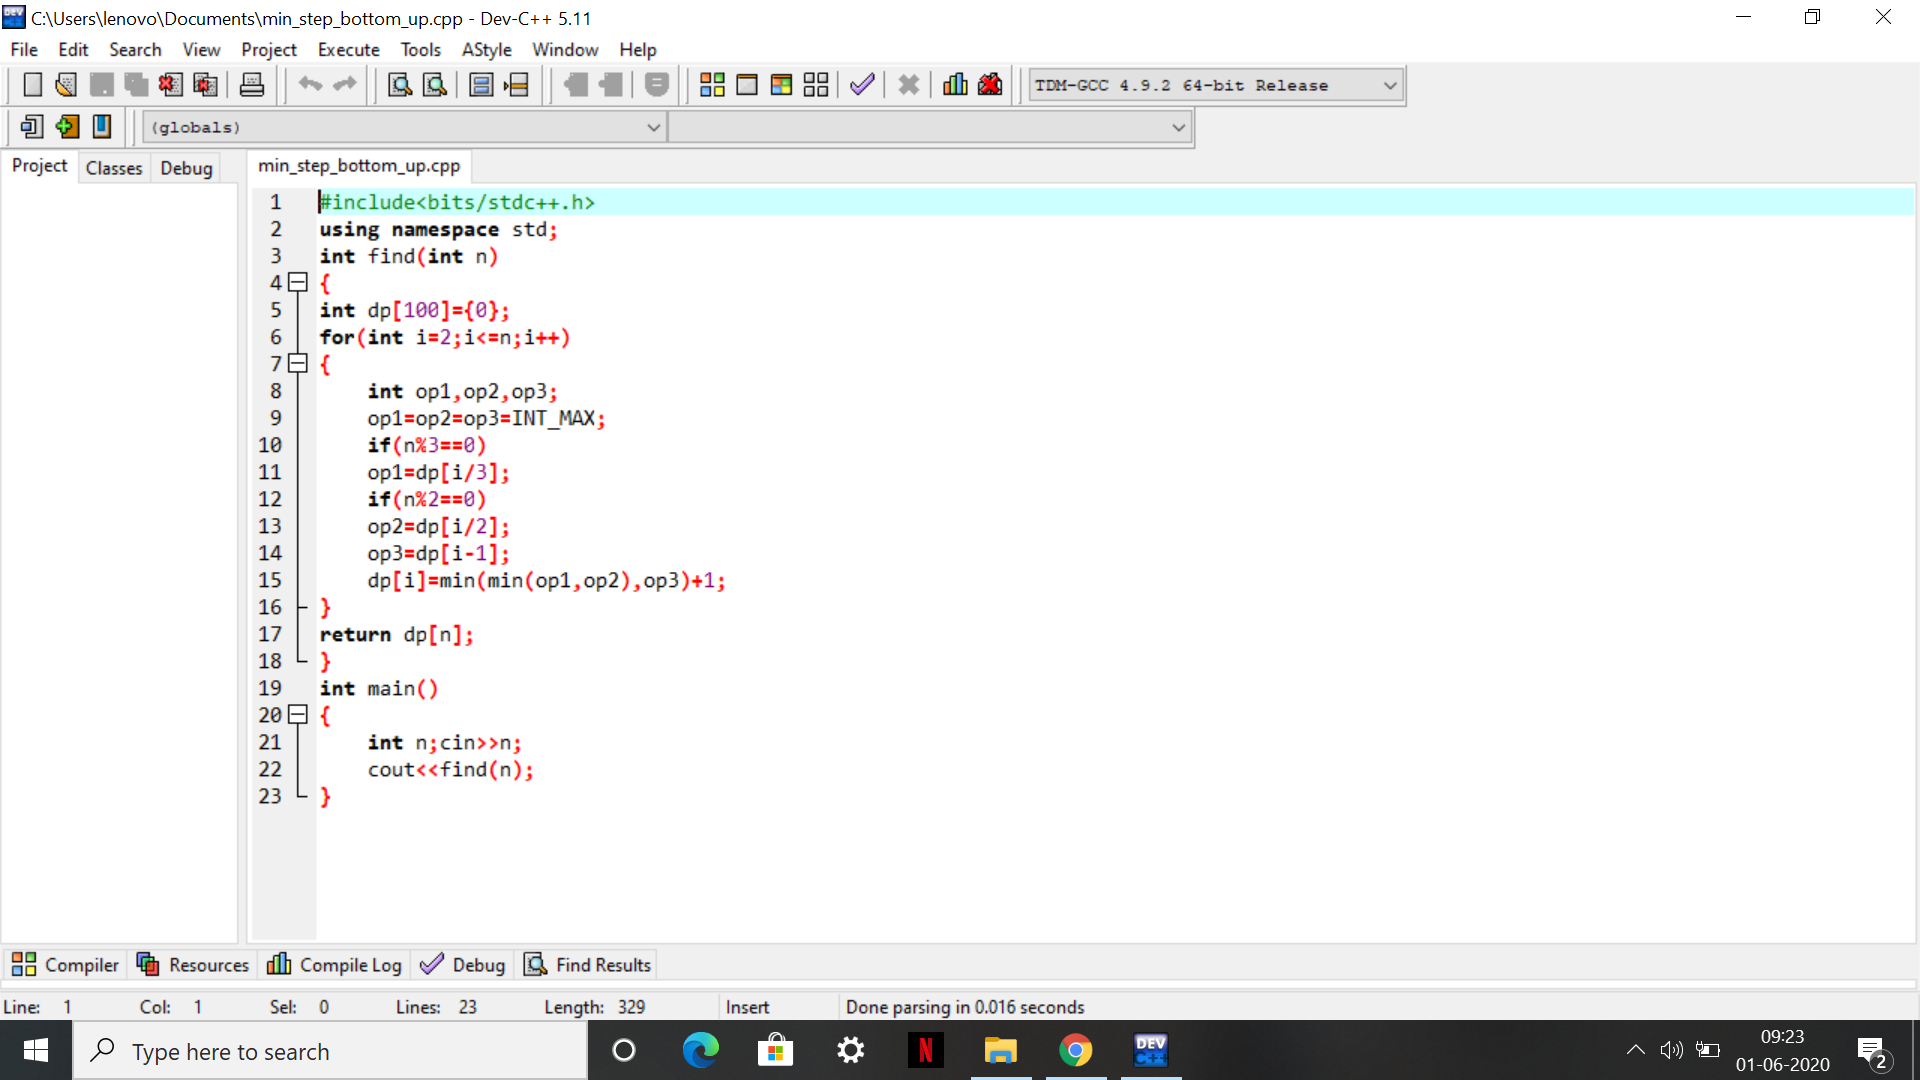Screen dimensions: 1920x1080
Task: Open Google Chrome from the taskbar
Action: click(1075, 1050)
